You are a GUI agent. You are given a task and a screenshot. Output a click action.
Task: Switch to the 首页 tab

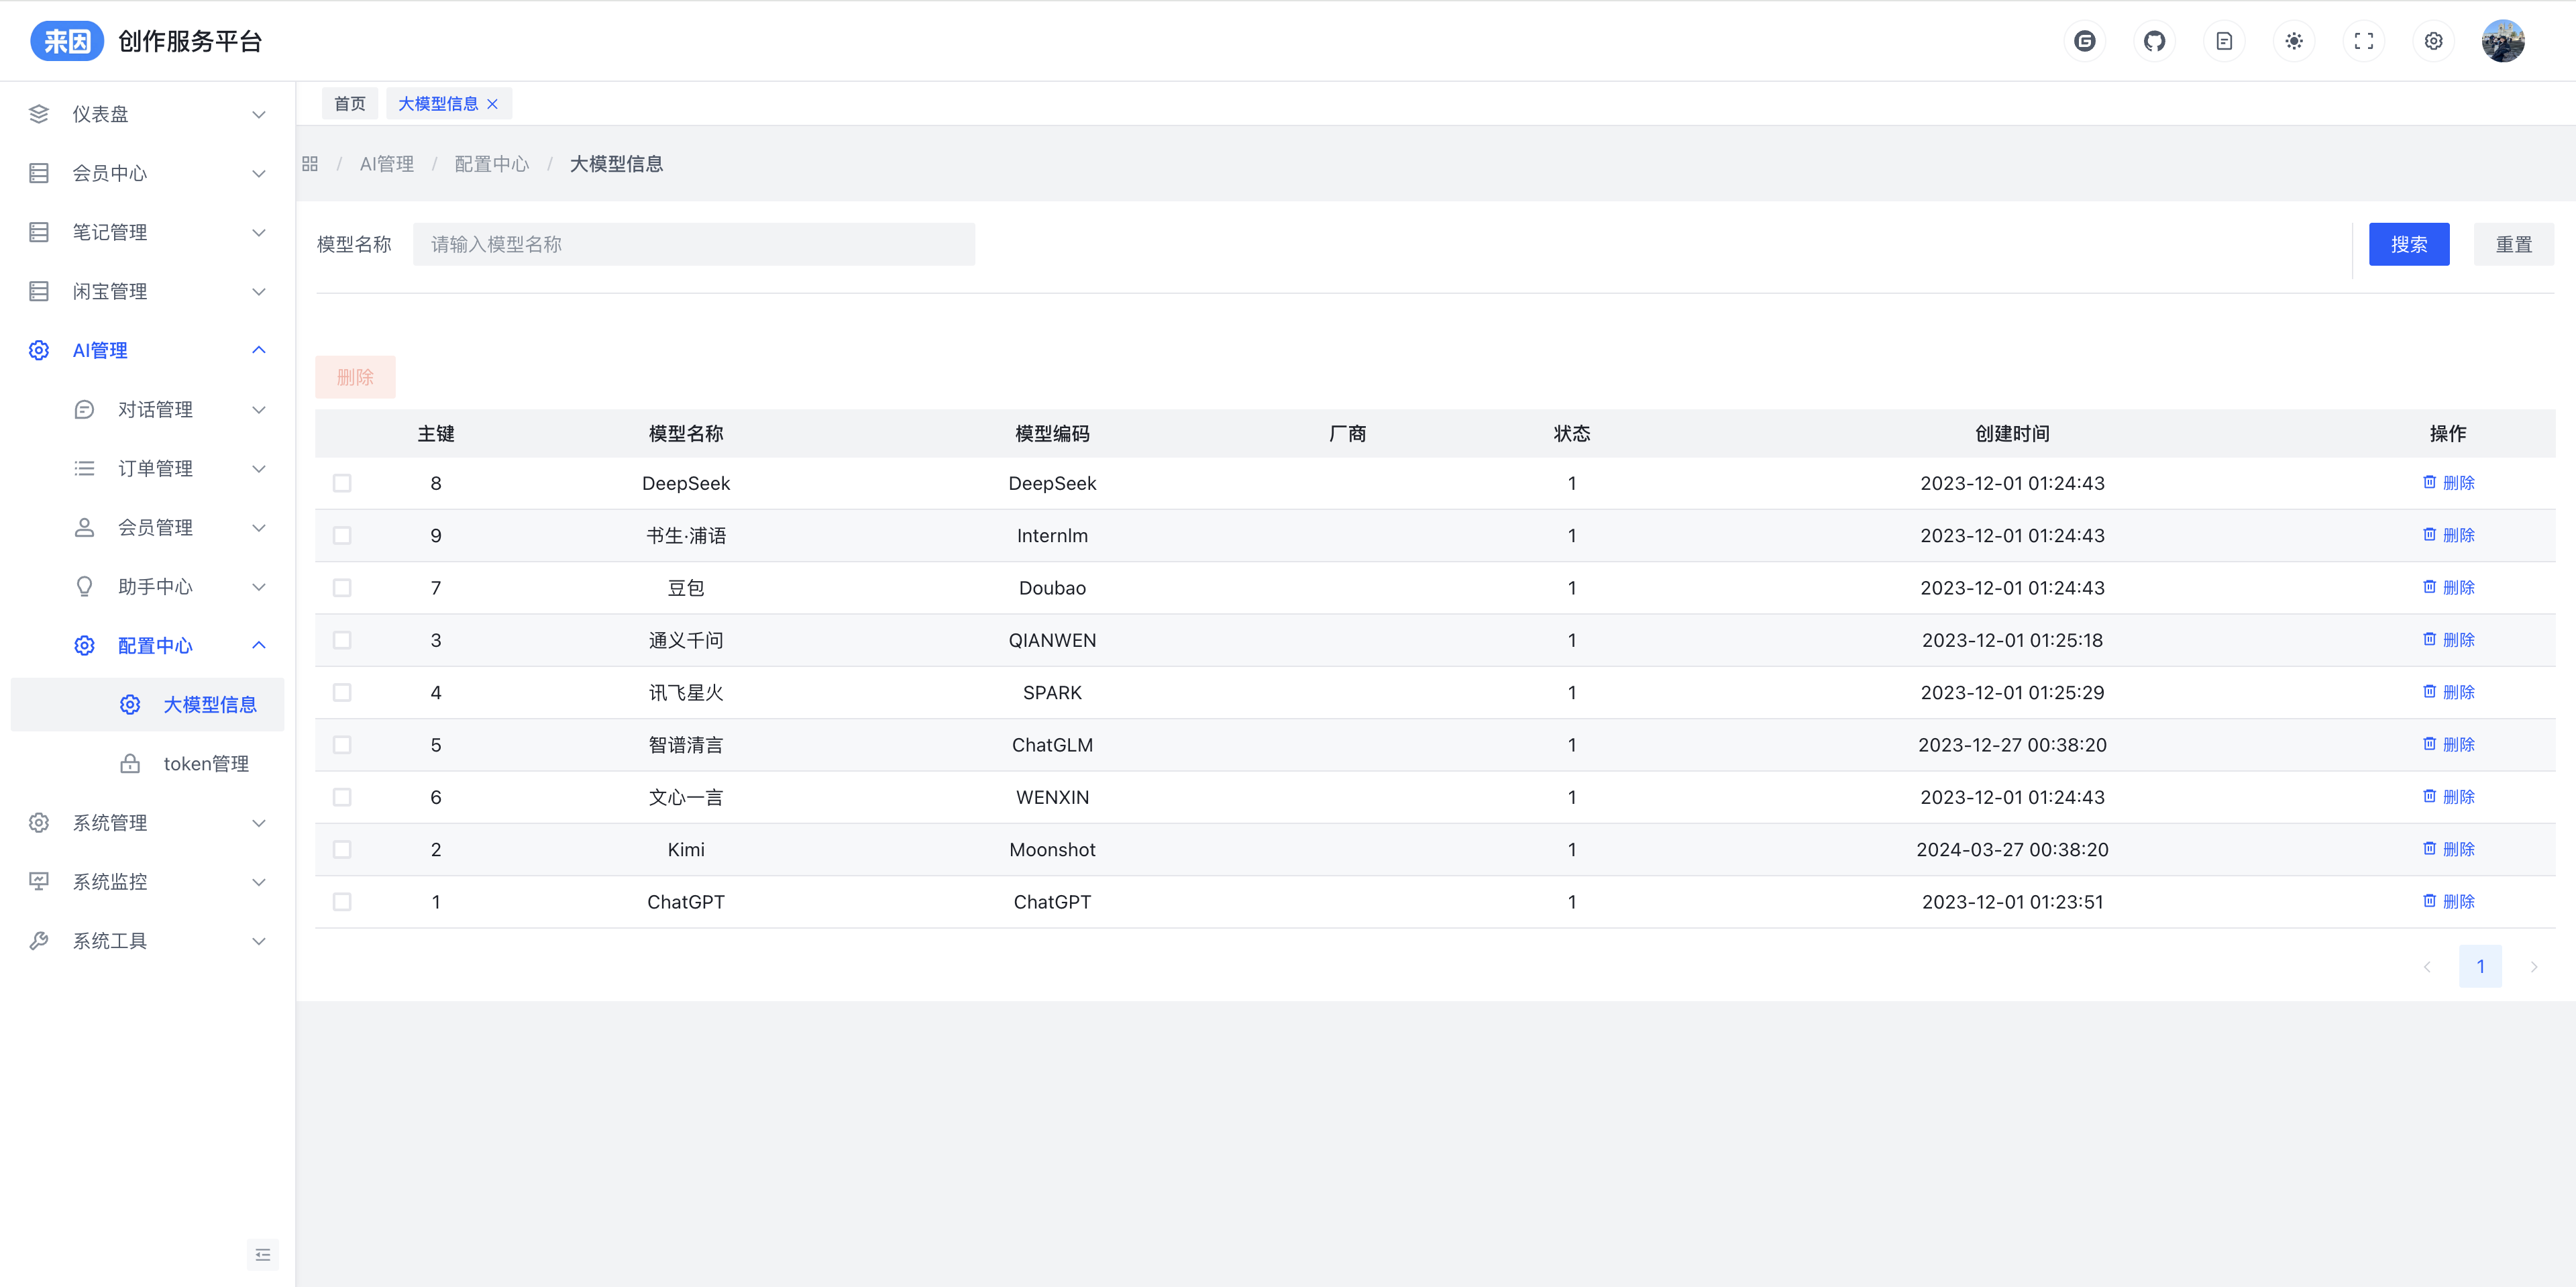click(349, 104)
